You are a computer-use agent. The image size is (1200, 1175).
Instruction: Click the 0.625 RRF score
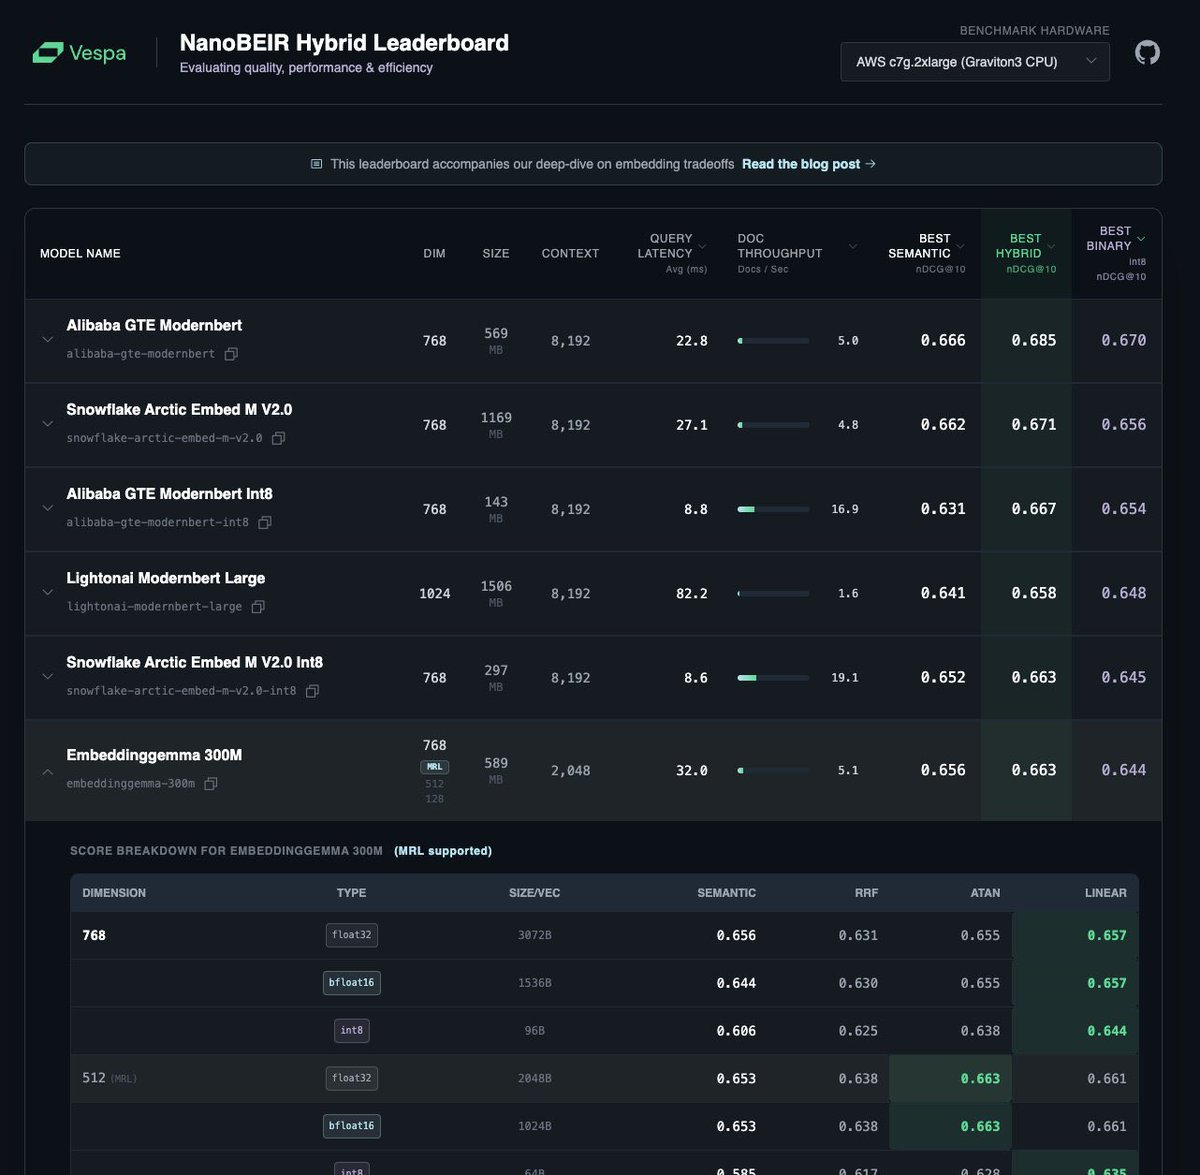point(858,1031)
